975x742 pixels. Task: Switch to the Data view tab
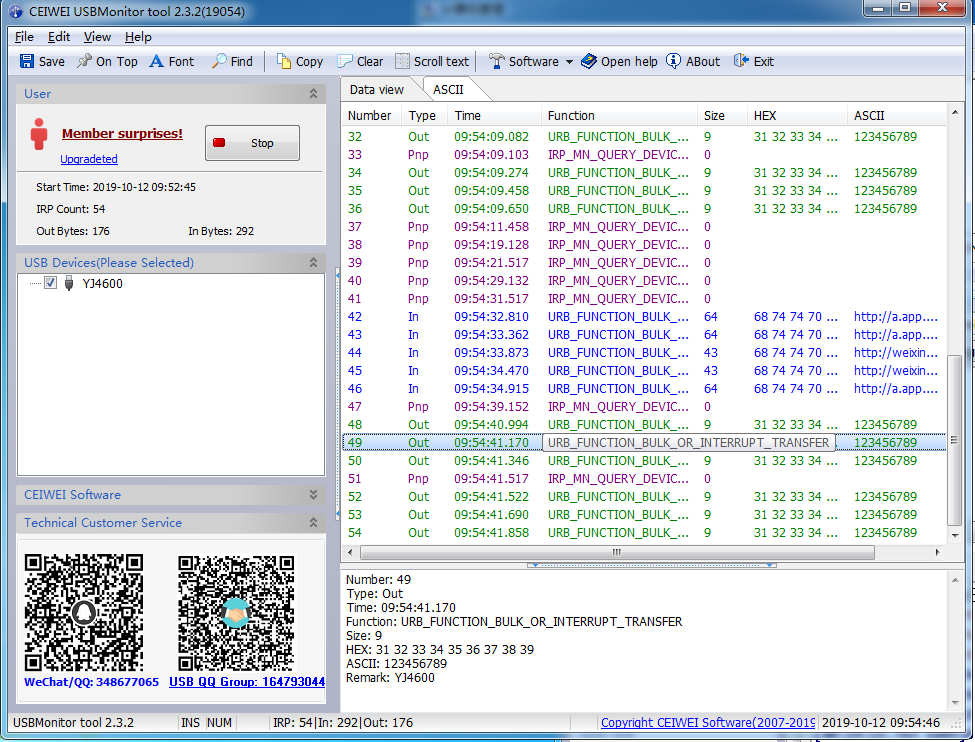(x=377, y=90)
